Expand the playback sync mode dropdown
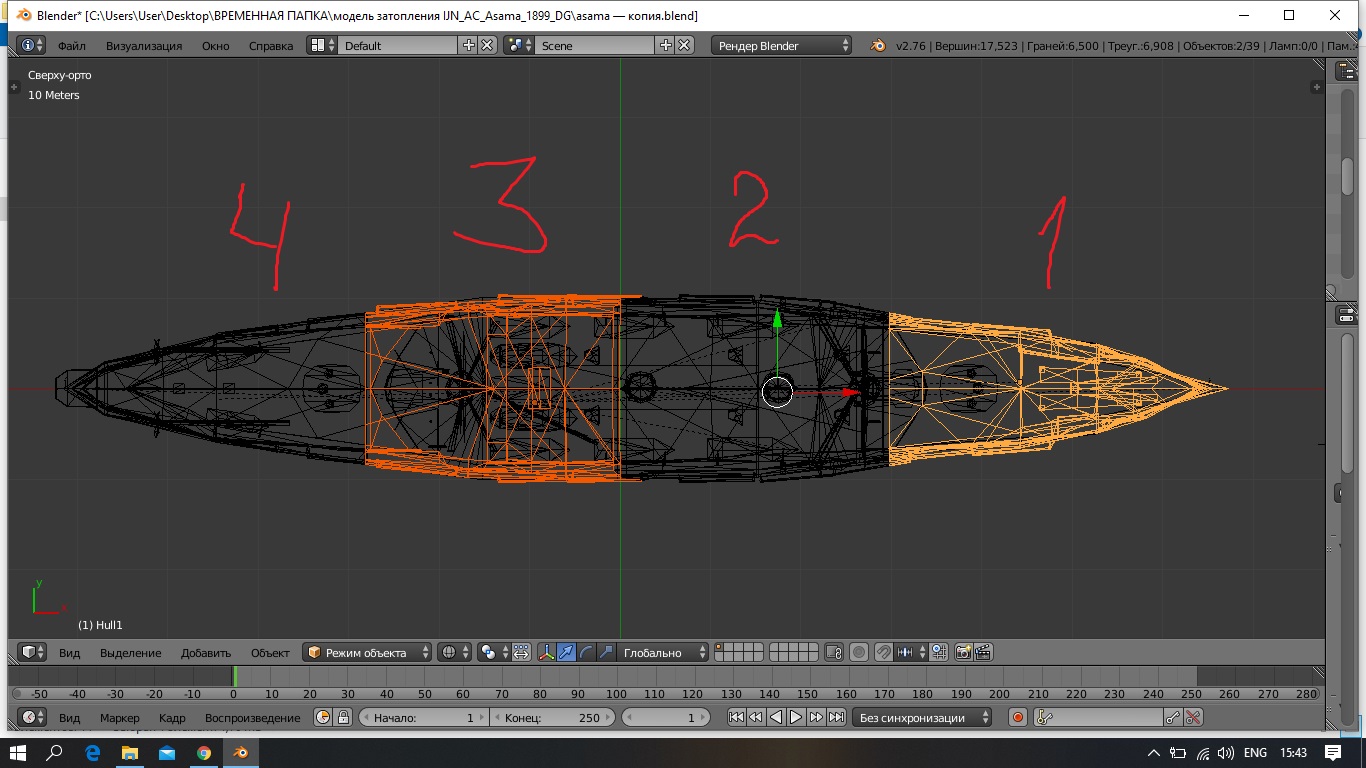 (x=923, y=717)
